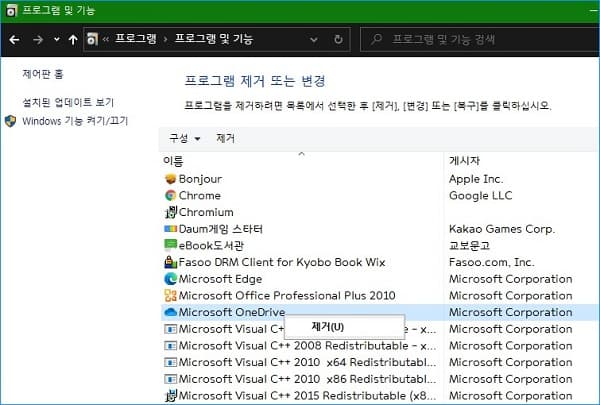Go up one level with Up arrow
The image size is (600, 405).
(73, 39)
